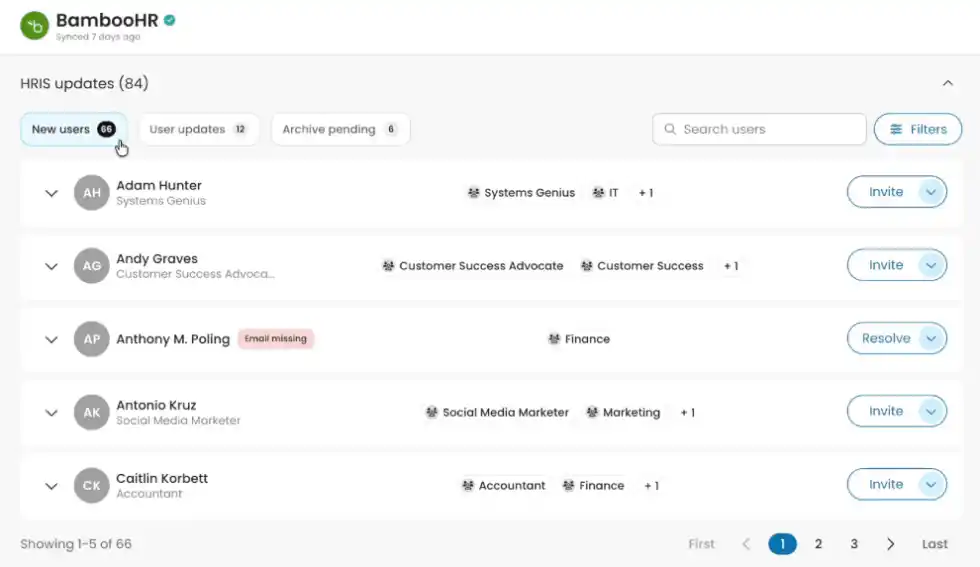The width and height of the screenshot is (980, 567).
Task: Open the Resolve dropdown arrow for Anthony M. Poling
Action: (x=931, y=338)
